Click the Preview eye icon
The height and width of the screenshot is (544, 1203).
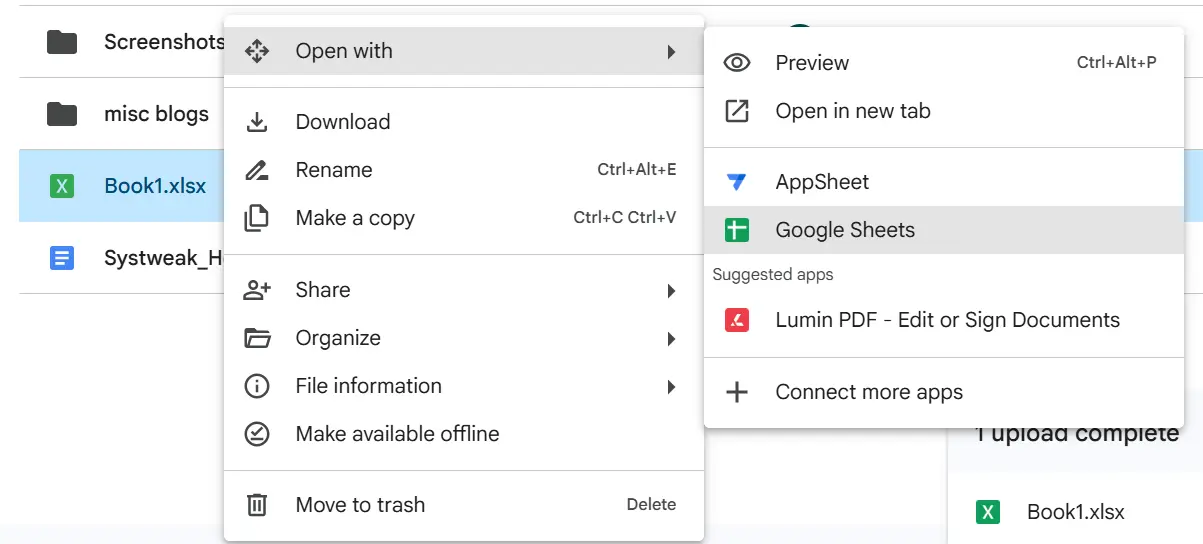[x=737, y=63]
